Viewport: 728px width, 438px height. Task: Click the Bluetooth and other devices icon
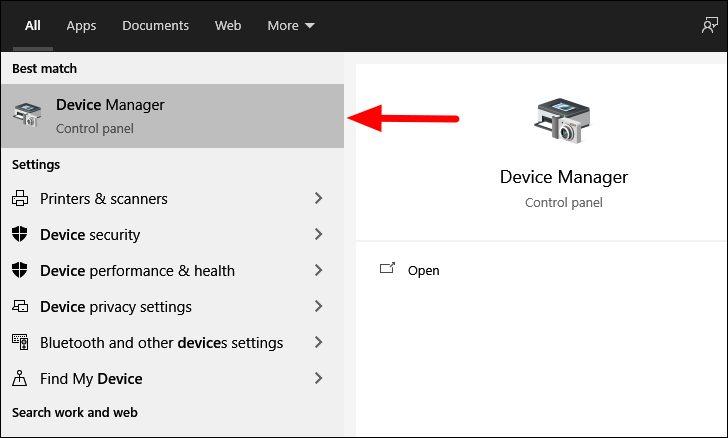tap(20, 342)
